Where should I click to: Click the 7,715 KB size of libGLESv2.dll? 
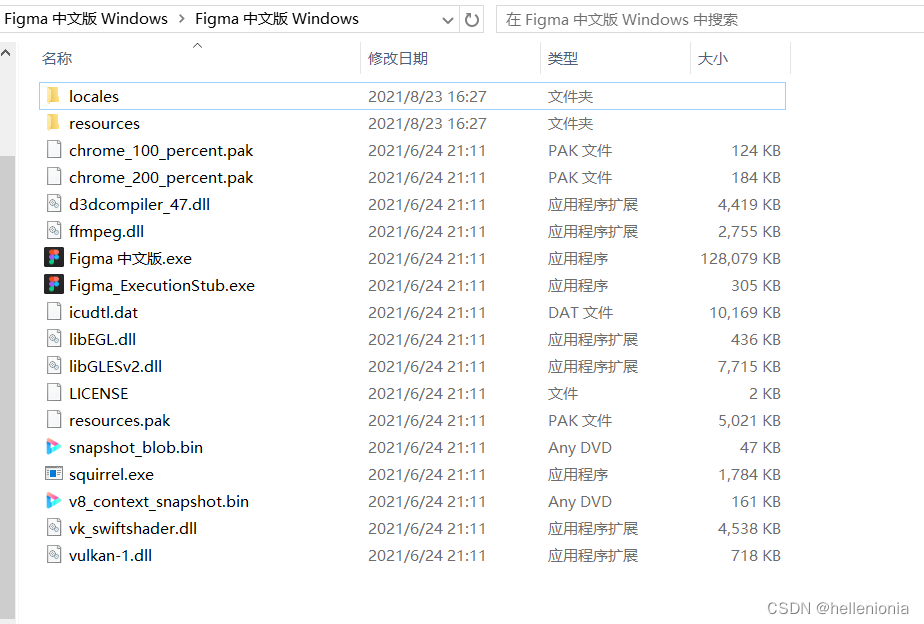tap(749, 367)
